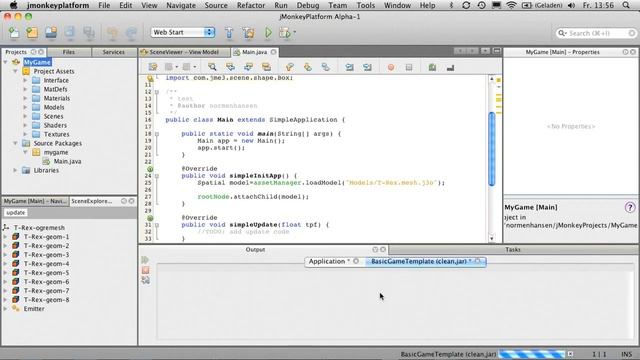The image size is (640, 360).
Task: Click the Undo toolbar icon
Action: point(112,33)
